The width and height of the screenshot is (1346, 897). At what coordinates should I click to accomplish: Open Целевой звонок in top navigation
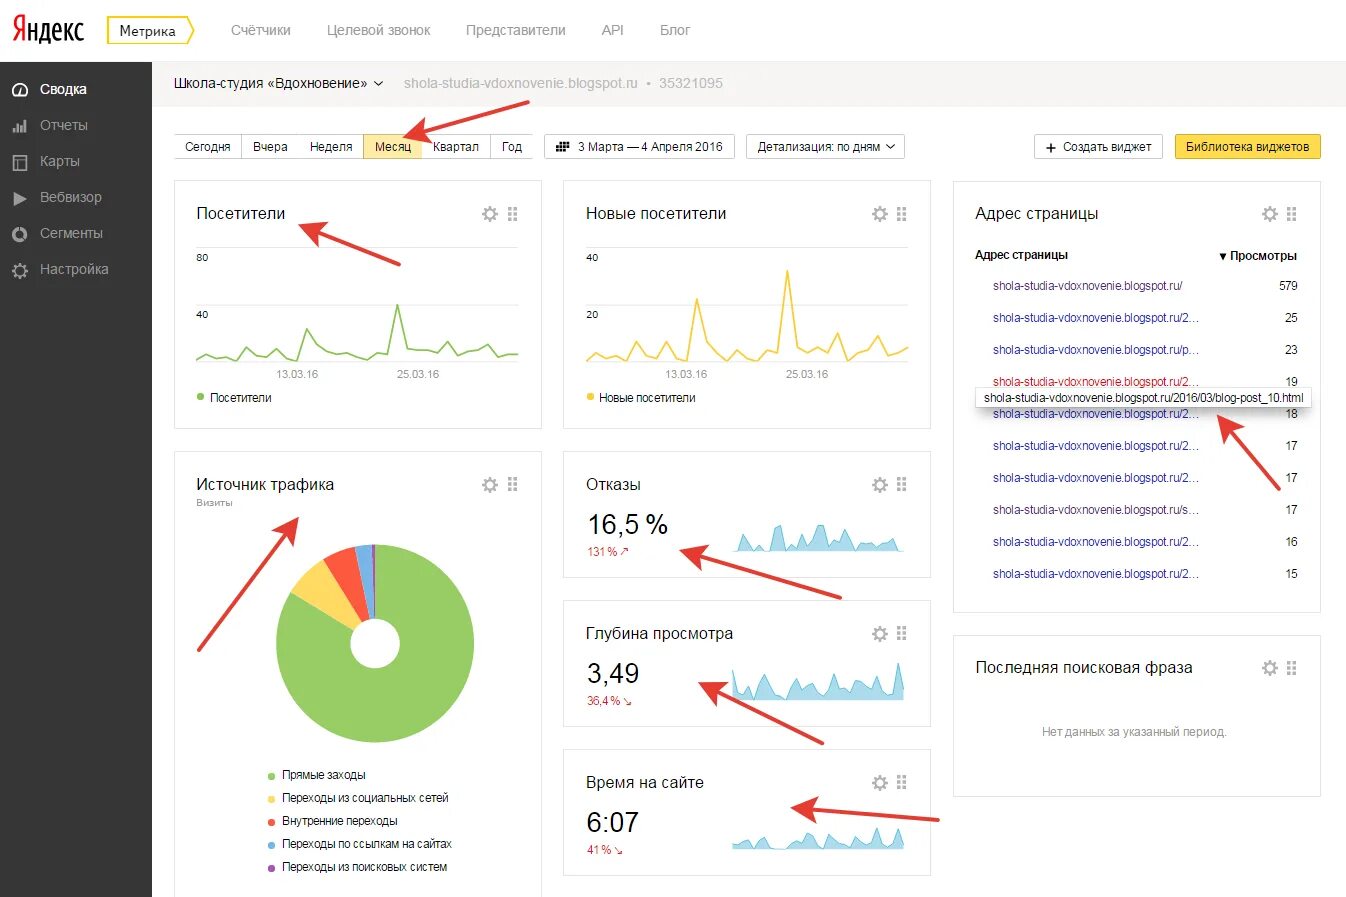click(379, 30)
